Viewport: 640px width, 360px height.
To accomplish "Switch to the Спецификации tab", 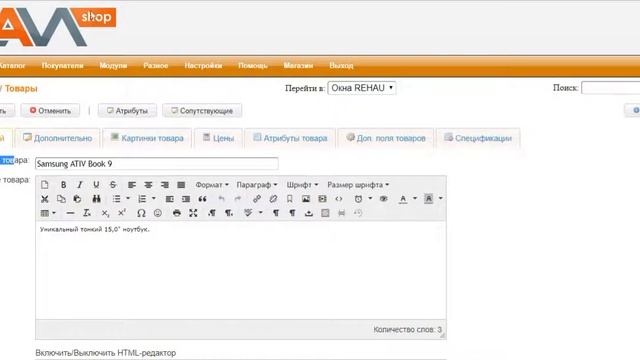I will 478,138.
